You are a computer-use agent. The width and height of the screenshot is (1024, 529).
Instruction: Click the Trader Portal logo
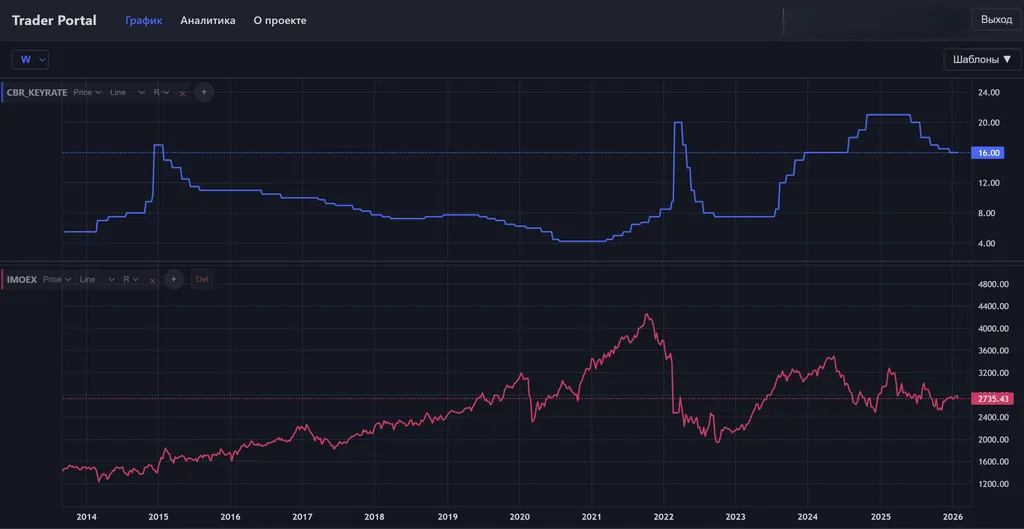[x=54, y=20]
